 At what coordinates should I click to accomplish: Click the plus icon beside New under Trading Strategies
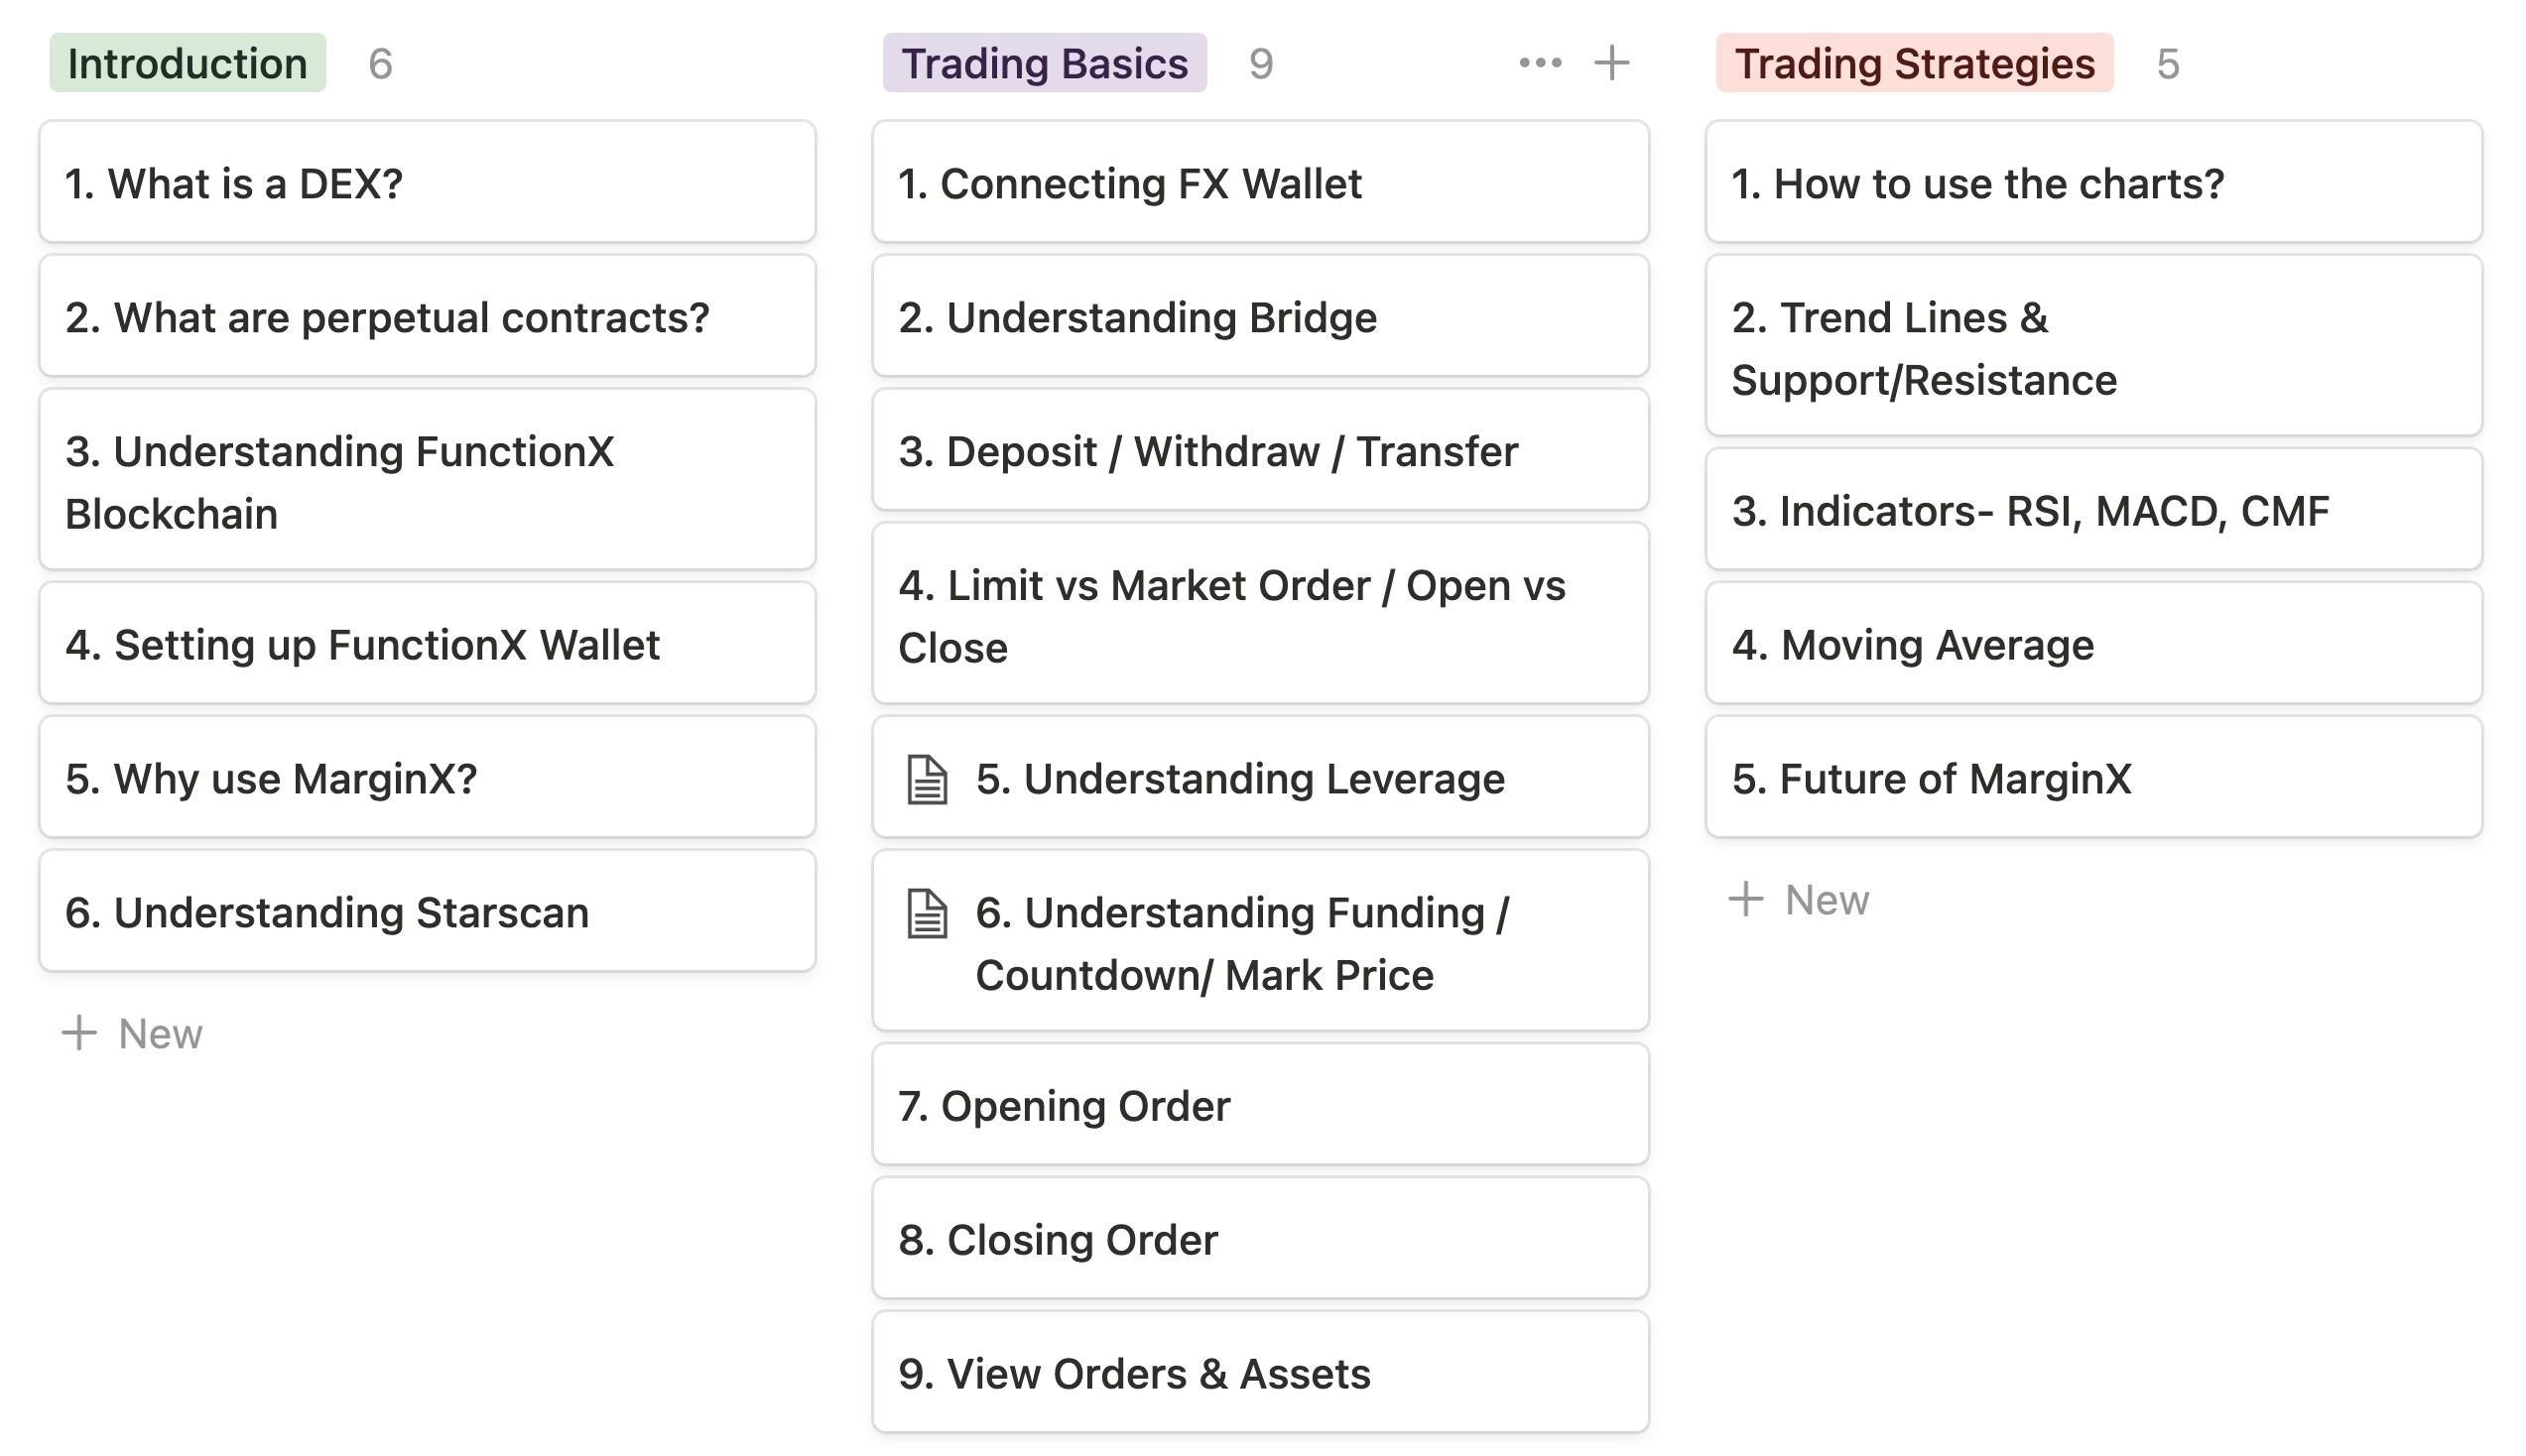click(x=1745, y=899)
